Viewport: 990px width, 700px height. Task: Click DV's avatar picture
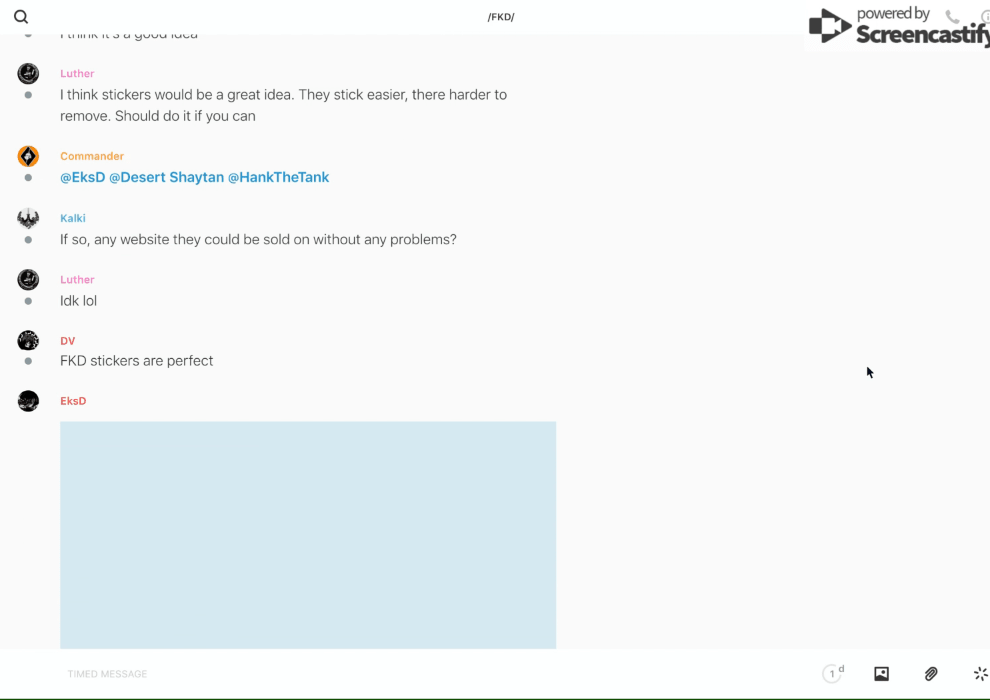tap(28, 341)
